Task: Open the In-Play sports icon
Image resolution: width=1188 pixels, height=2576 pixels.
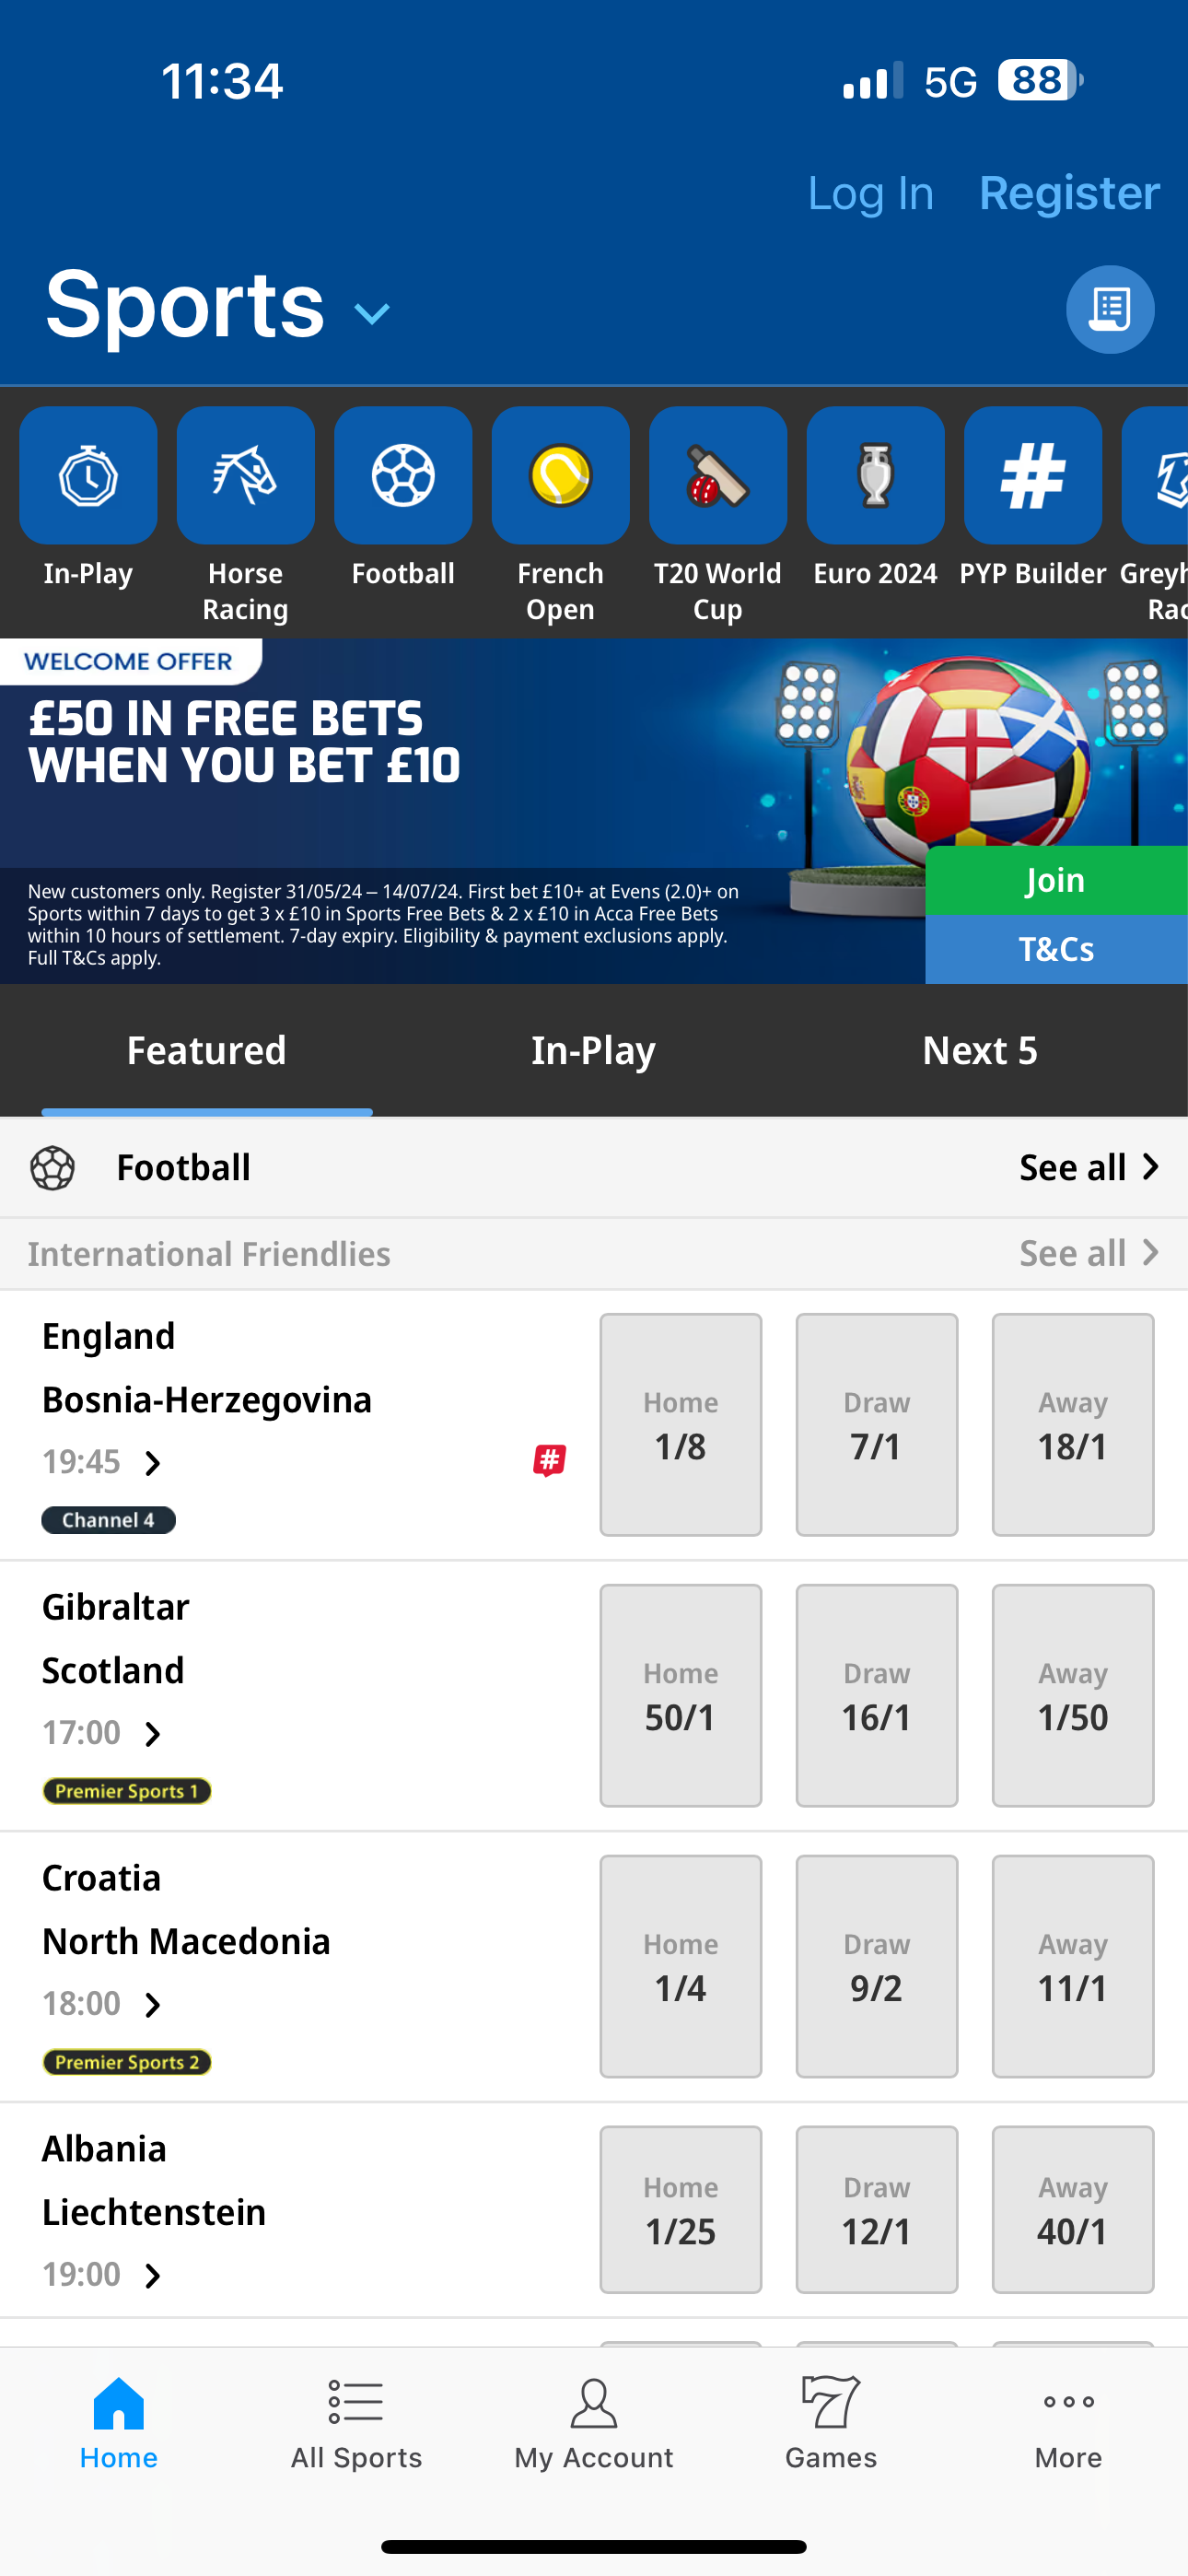Action: point(88,474)
